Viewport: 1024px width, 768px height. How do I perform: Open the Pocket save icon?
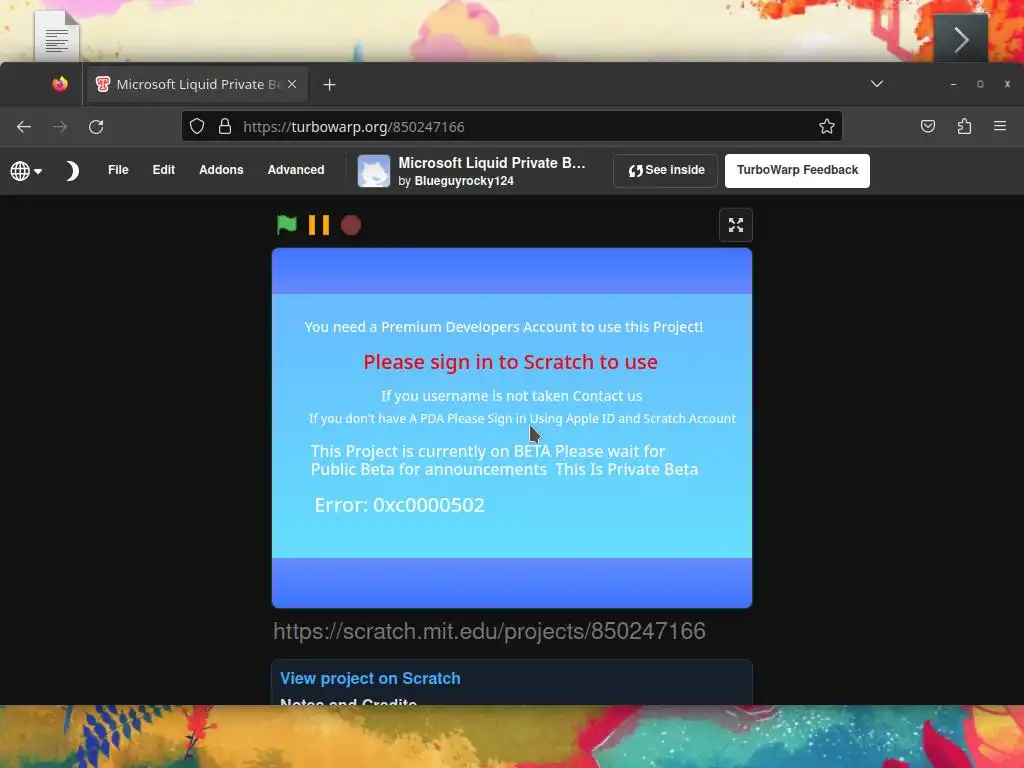pos(927,126)
